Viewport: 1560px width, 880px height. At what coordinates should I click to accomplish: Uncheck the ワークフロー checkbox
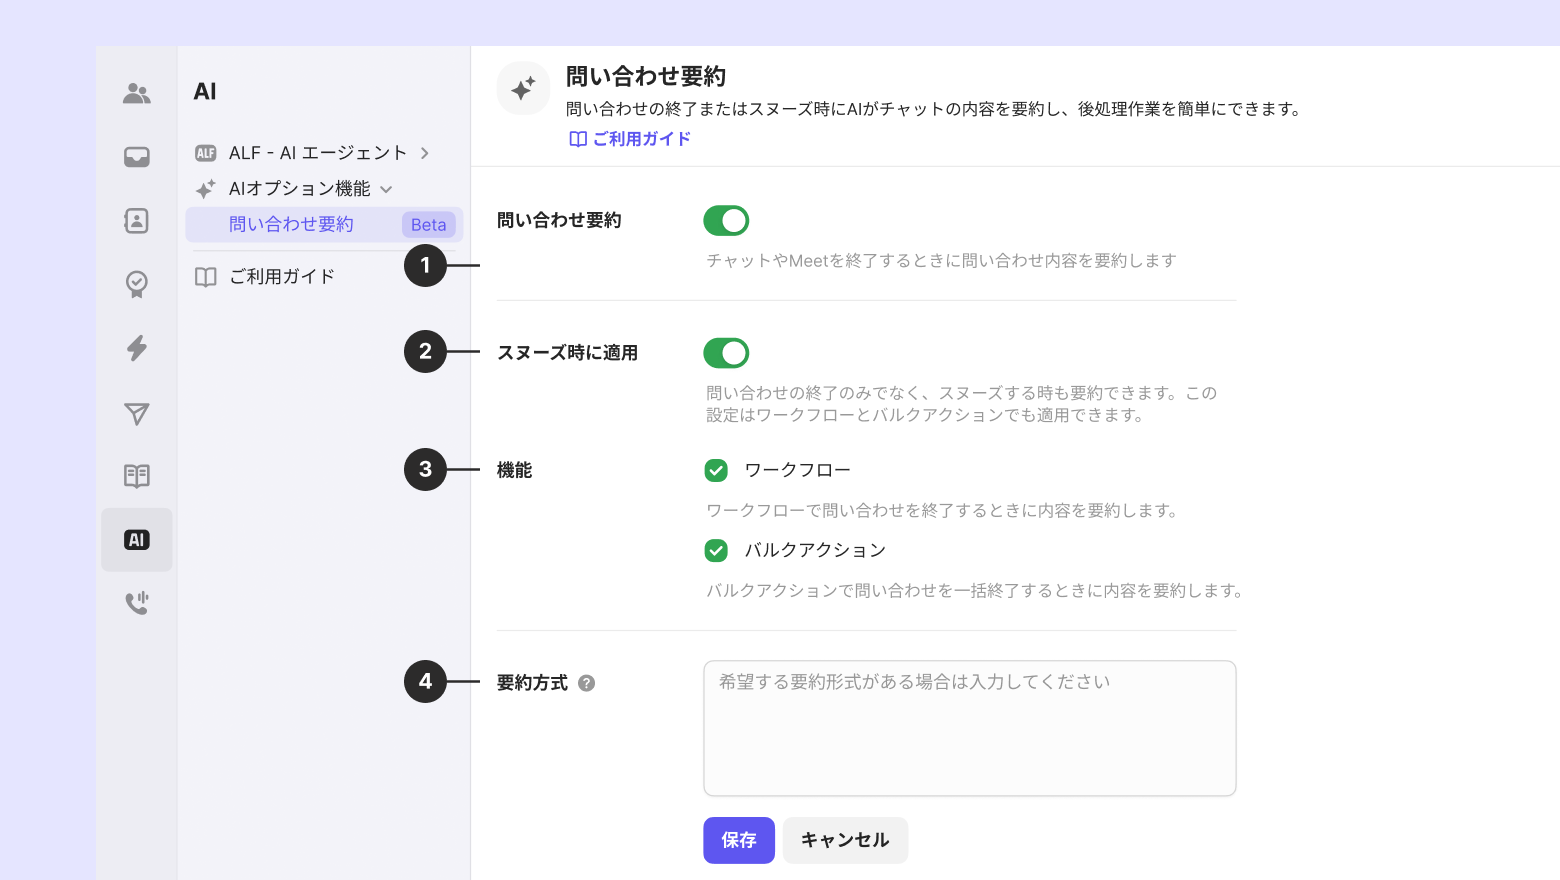coord(716,470)
